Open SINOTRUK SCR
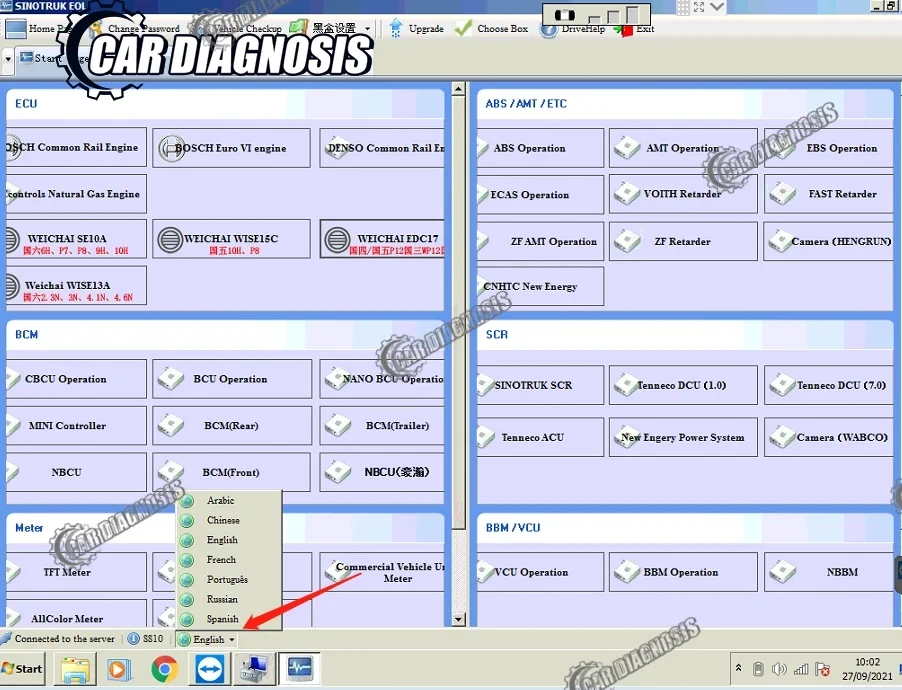 pos(540,385)
